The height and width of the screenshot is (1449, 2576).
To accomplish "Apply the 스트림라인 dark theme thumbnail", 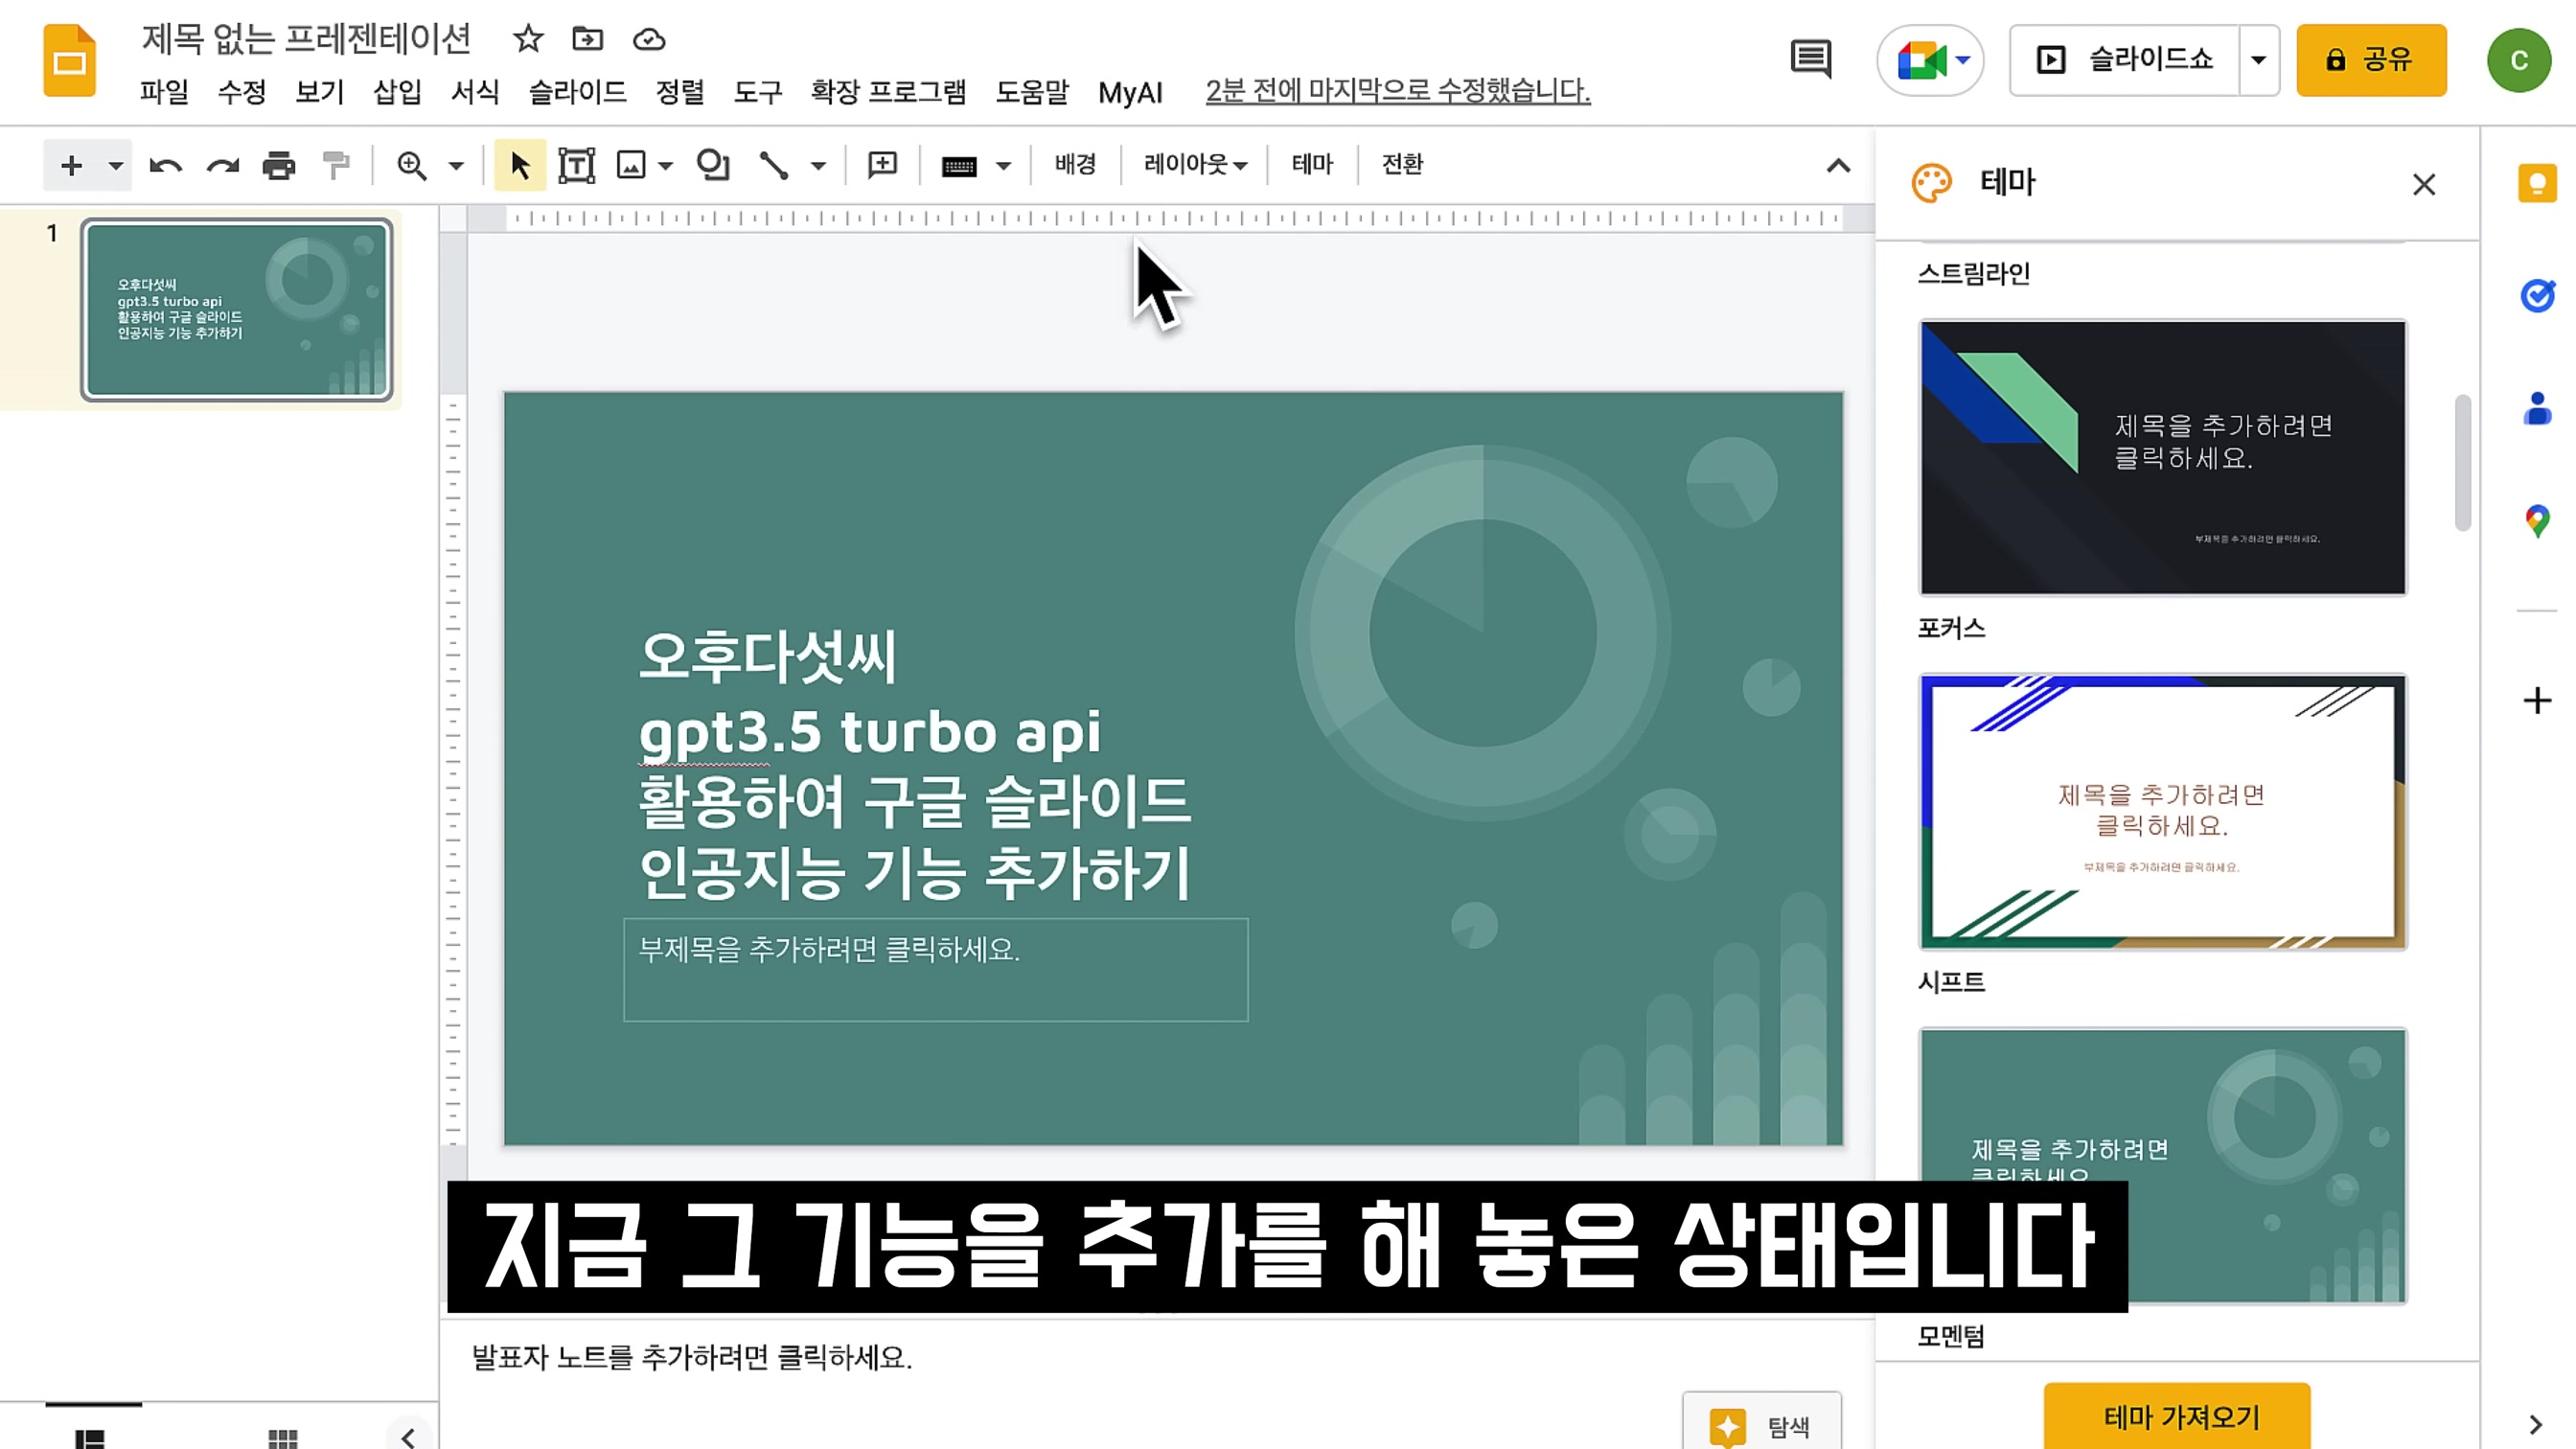I will (2162, 458).
